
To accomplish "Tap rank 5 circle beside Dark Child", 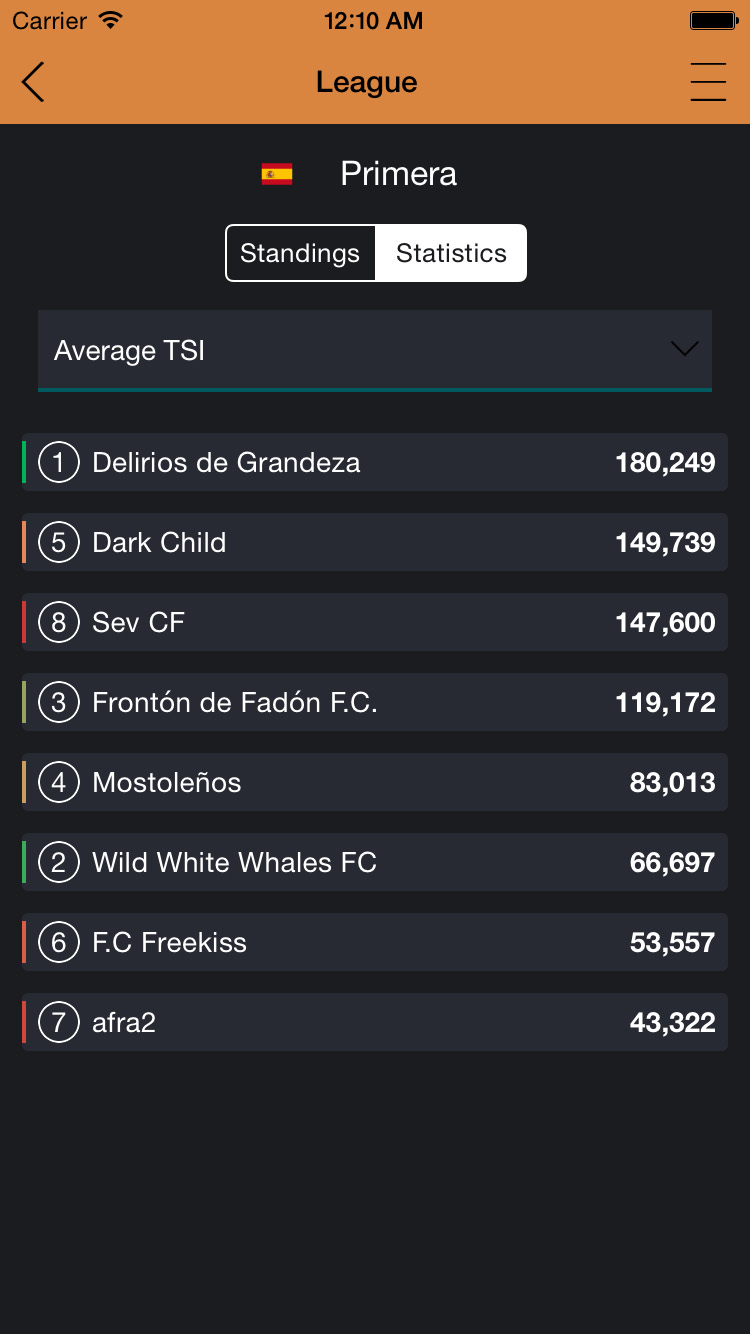I will 59,542.
